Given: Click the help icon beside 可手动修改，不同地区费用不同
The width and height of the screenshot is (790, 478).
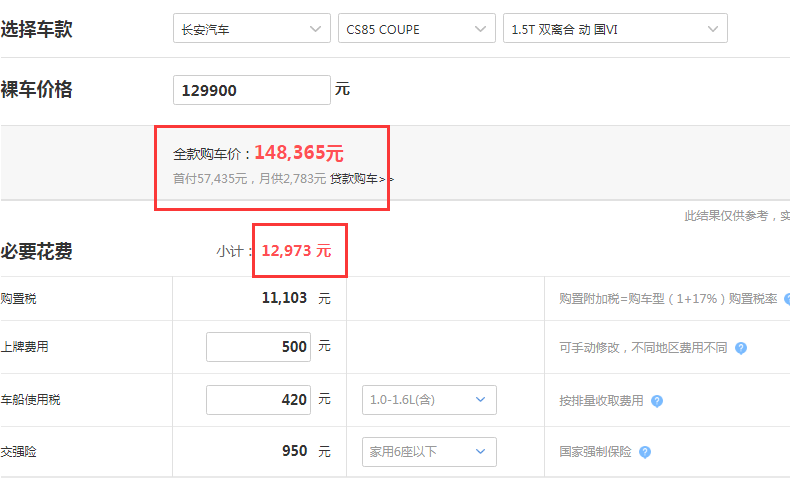Looking at the screenshot, I should (741, 348).
